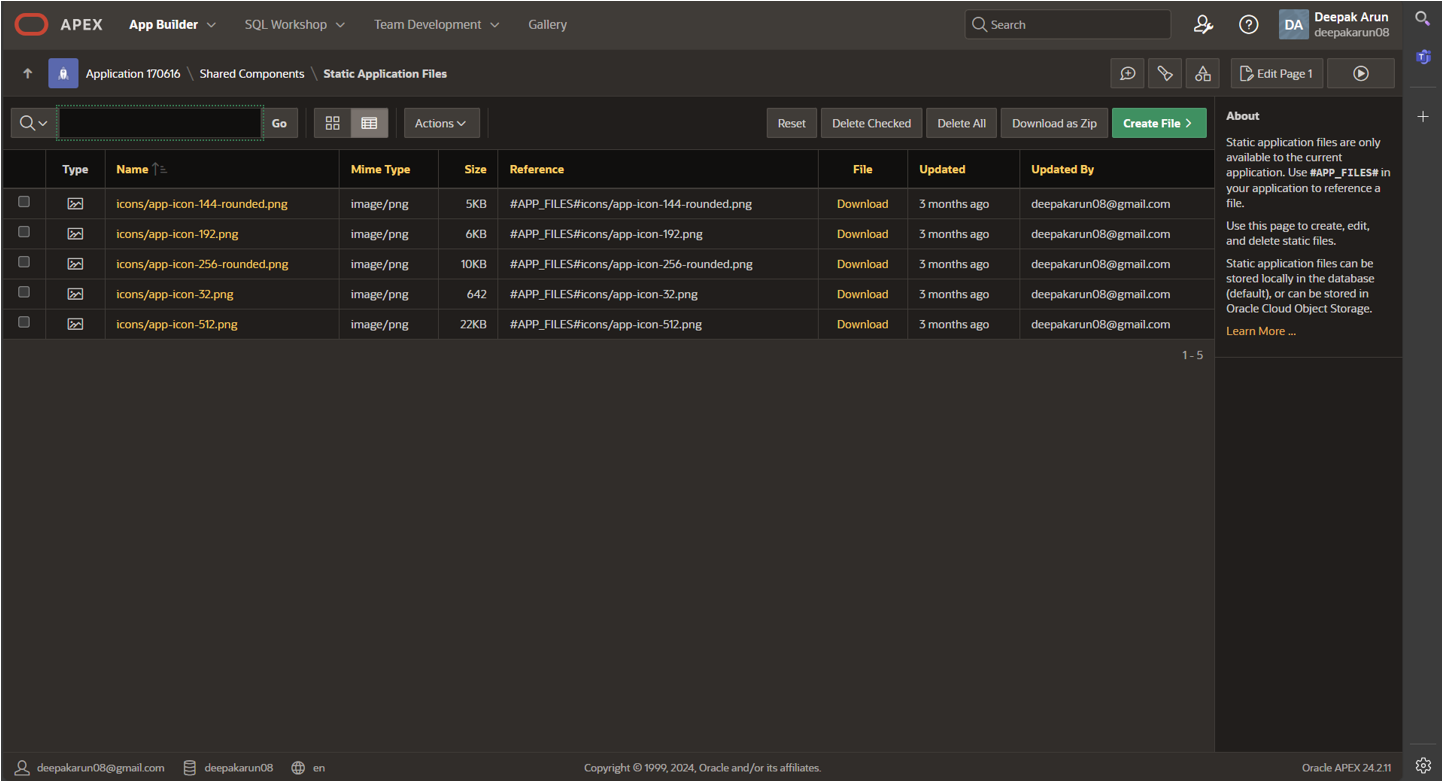Expand the App Builder menu
Viewport: 1447px width, 781px height.
coord(172,25)
